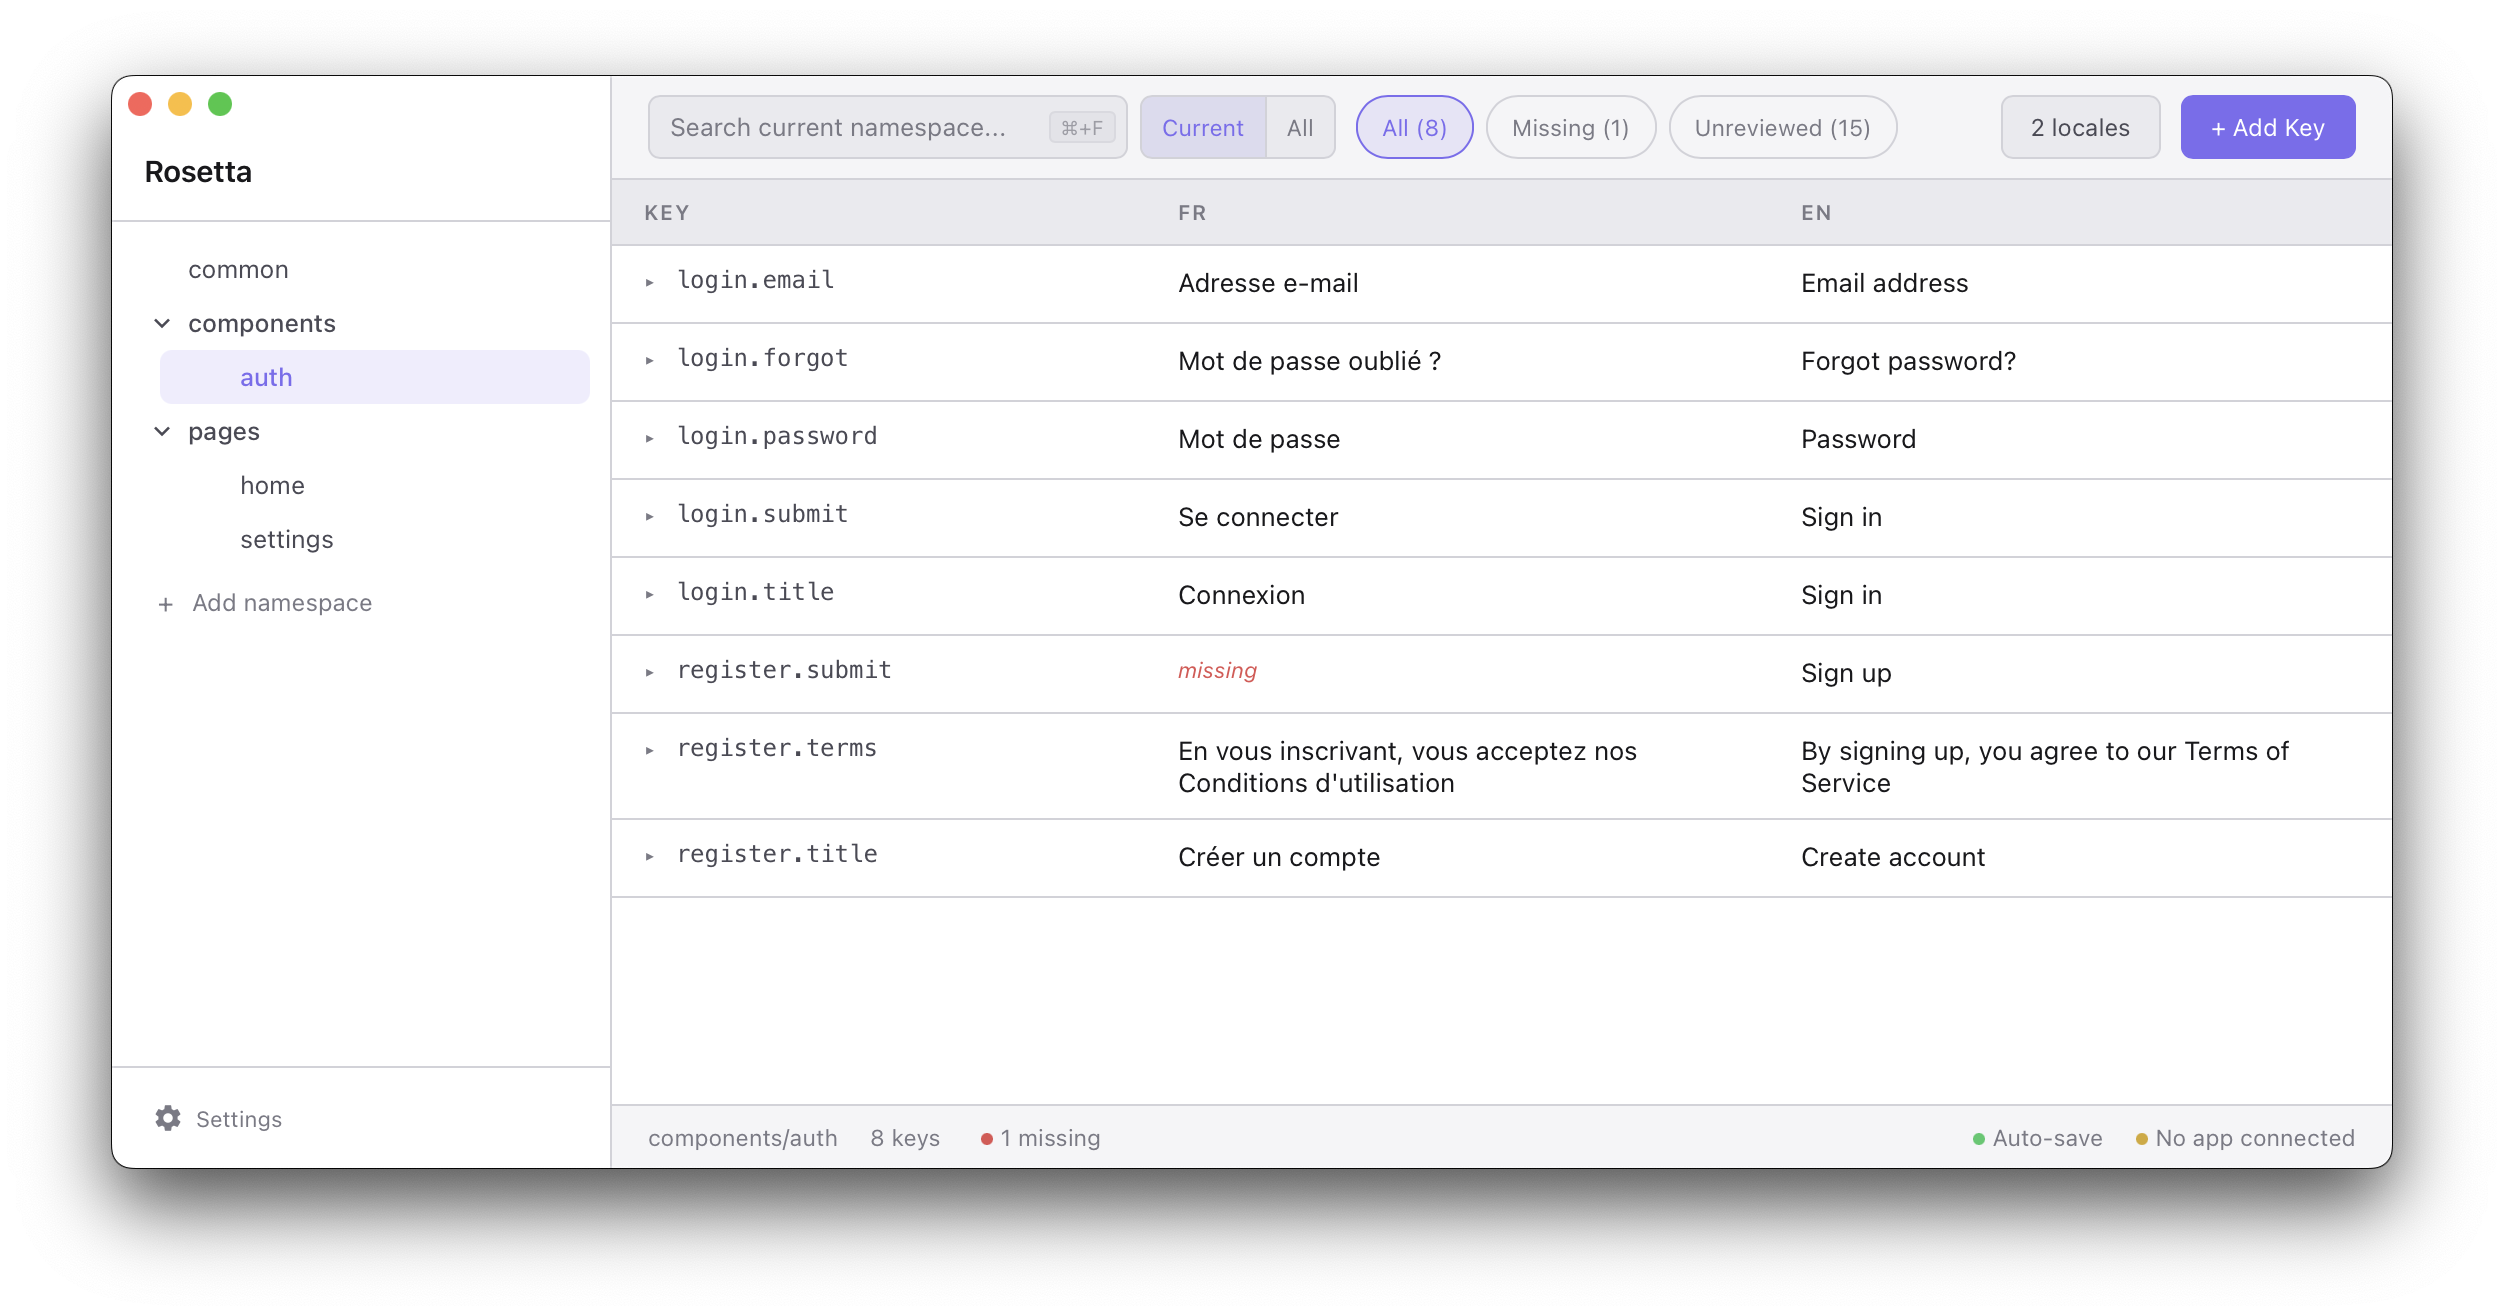Expand the login.email row triangle
The height and width of the screenshot is (1316, 2504).
tap(650, 283)
